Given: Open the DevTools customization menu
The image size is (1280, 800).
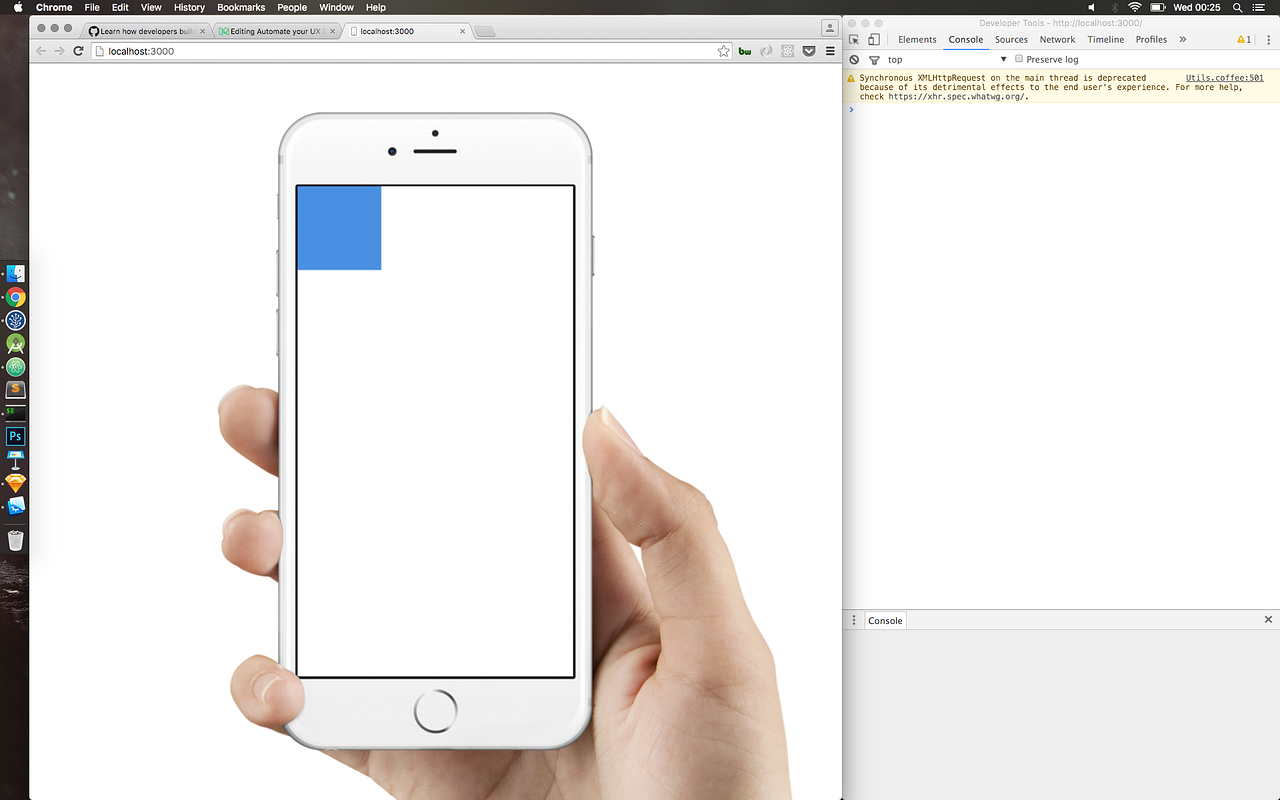Looking at the screenshot, I should 1268,39.
